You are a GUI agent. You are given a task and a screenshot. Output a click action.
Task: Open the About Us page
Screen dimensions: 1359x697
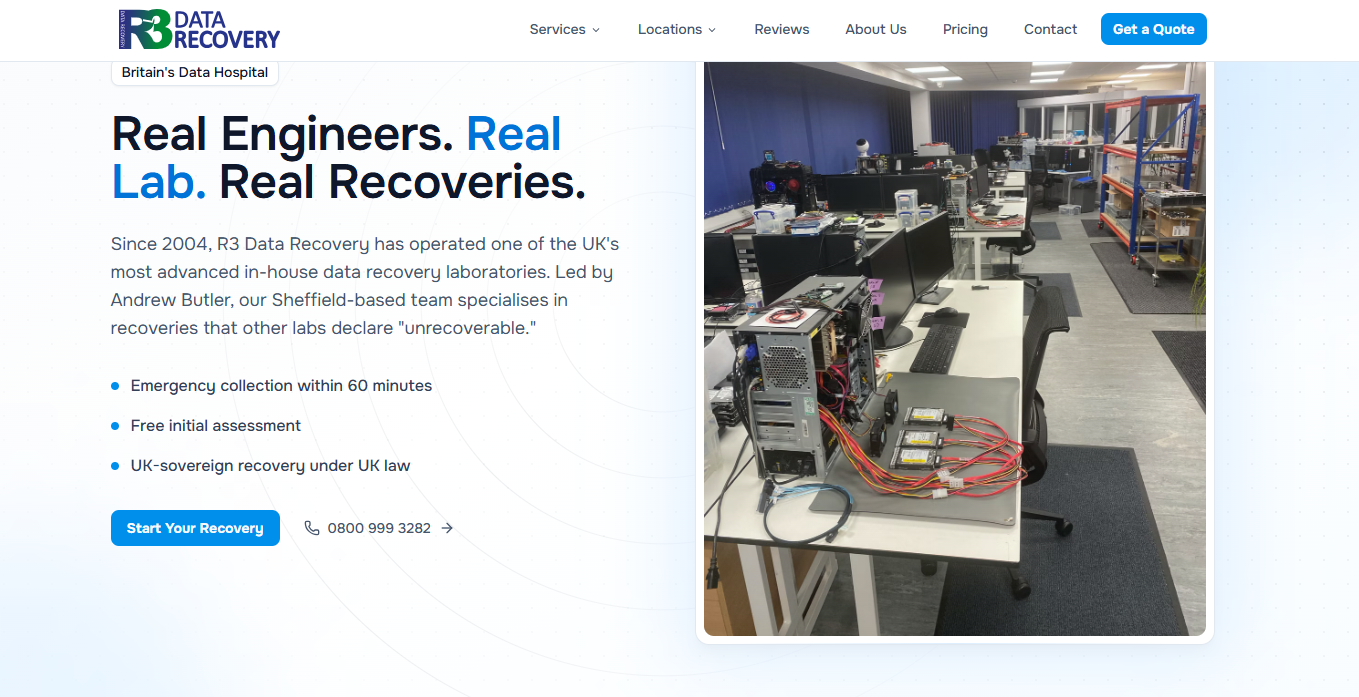pyautogui.click(x=876, y=29)
